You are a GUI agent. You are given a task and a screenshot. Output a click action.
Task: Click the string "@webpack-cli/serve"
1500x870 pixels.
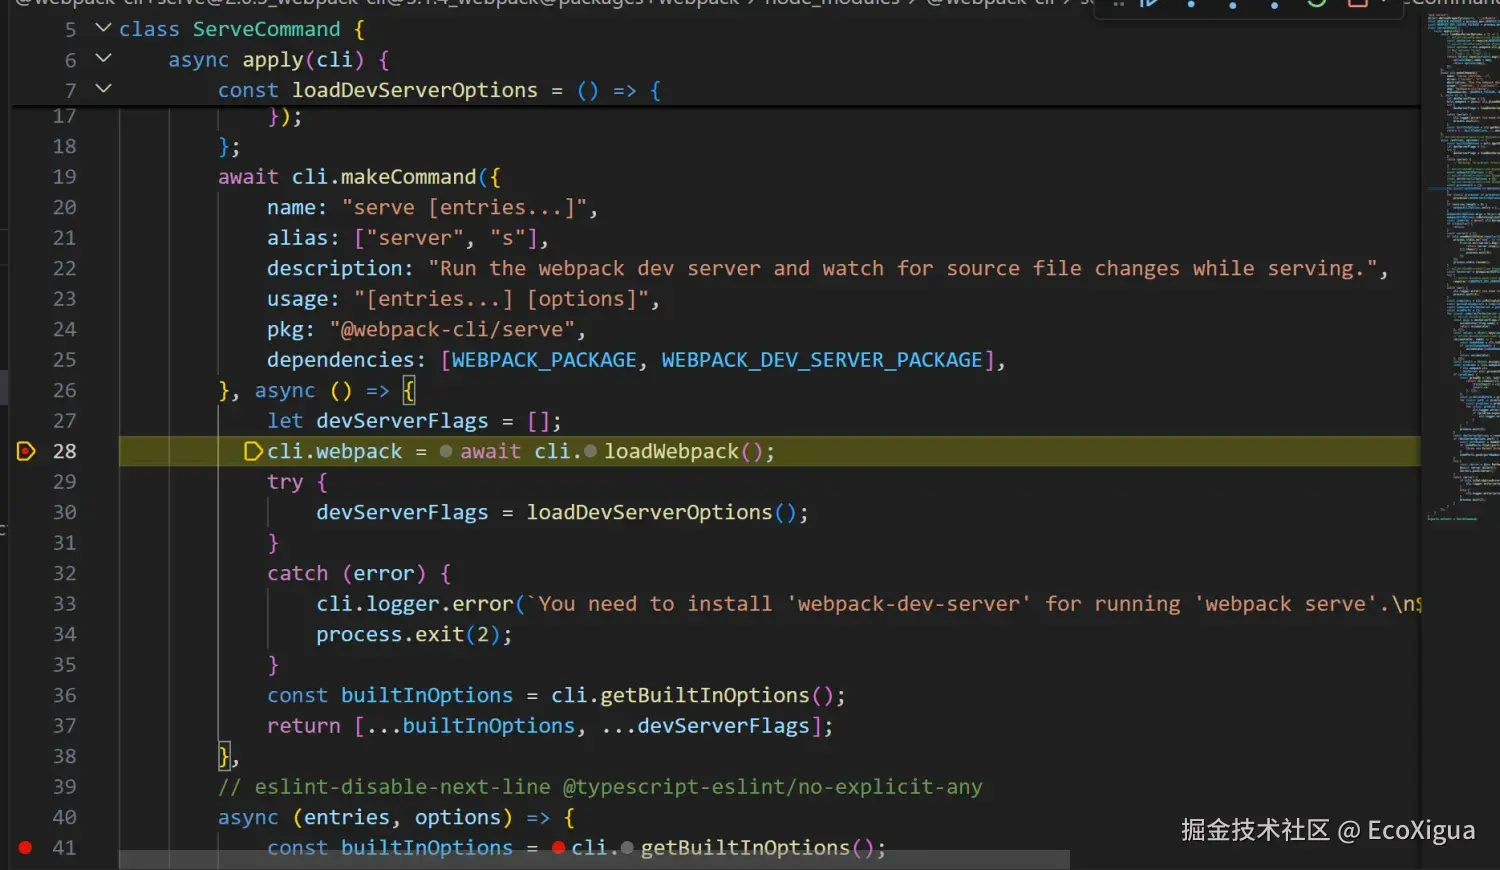(452, 329)
